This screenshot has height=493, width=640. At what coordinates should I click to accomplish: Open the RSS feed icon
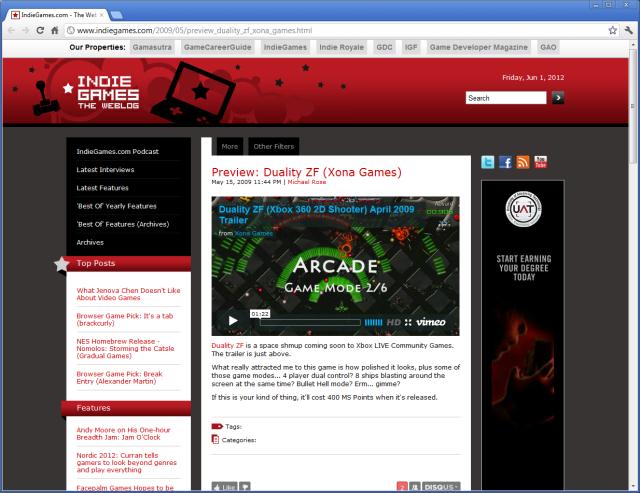[523, 162]
